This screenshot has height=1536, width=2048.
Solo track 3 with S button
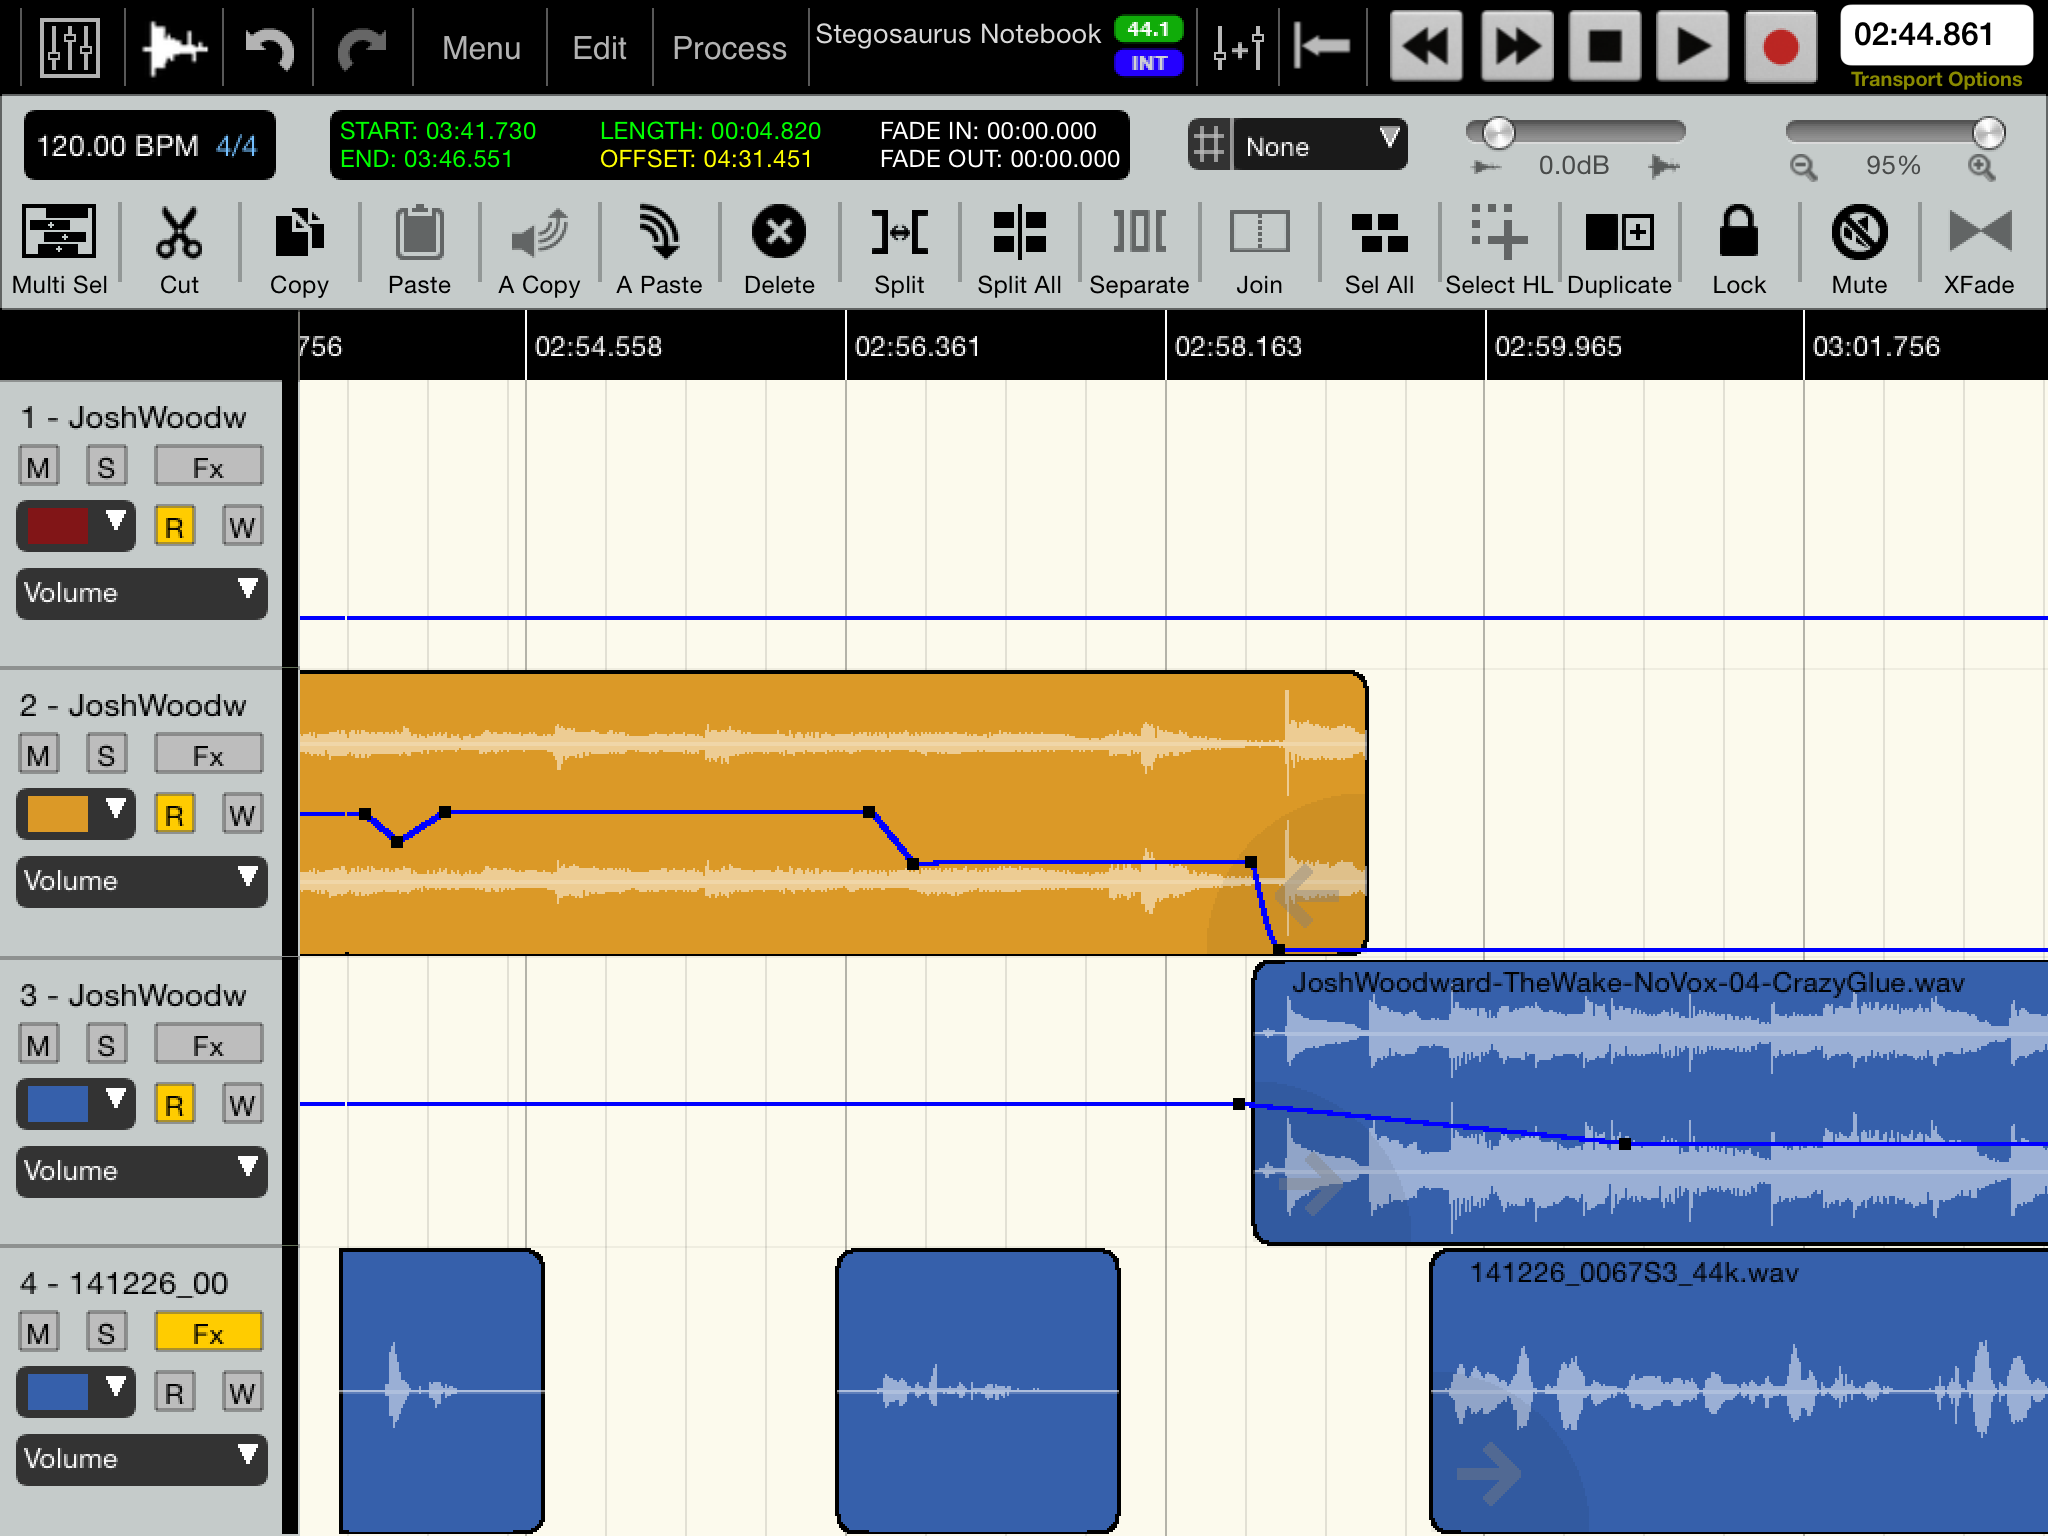pos(106,1046)
